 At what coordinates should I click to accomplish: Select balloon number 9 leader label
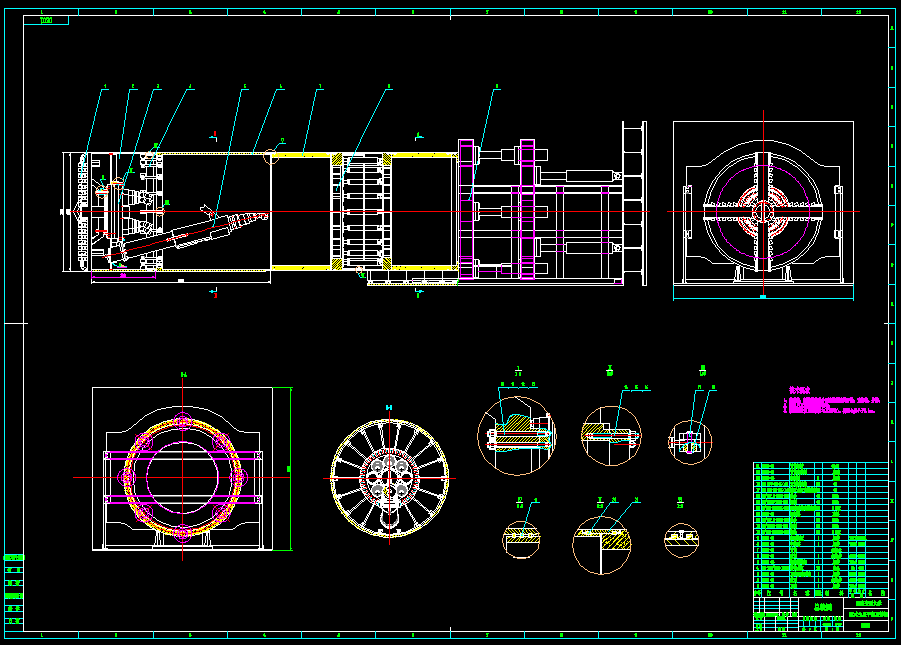click(496, 87)
